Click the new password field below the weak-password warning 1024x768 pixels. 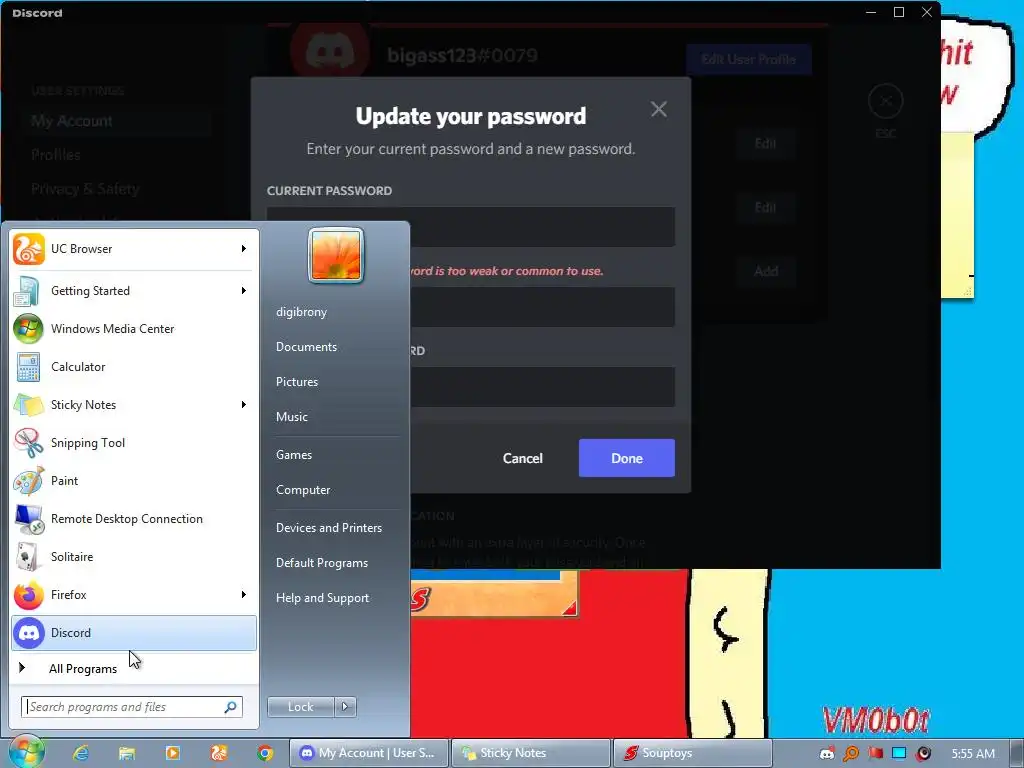tap(542, 307)
